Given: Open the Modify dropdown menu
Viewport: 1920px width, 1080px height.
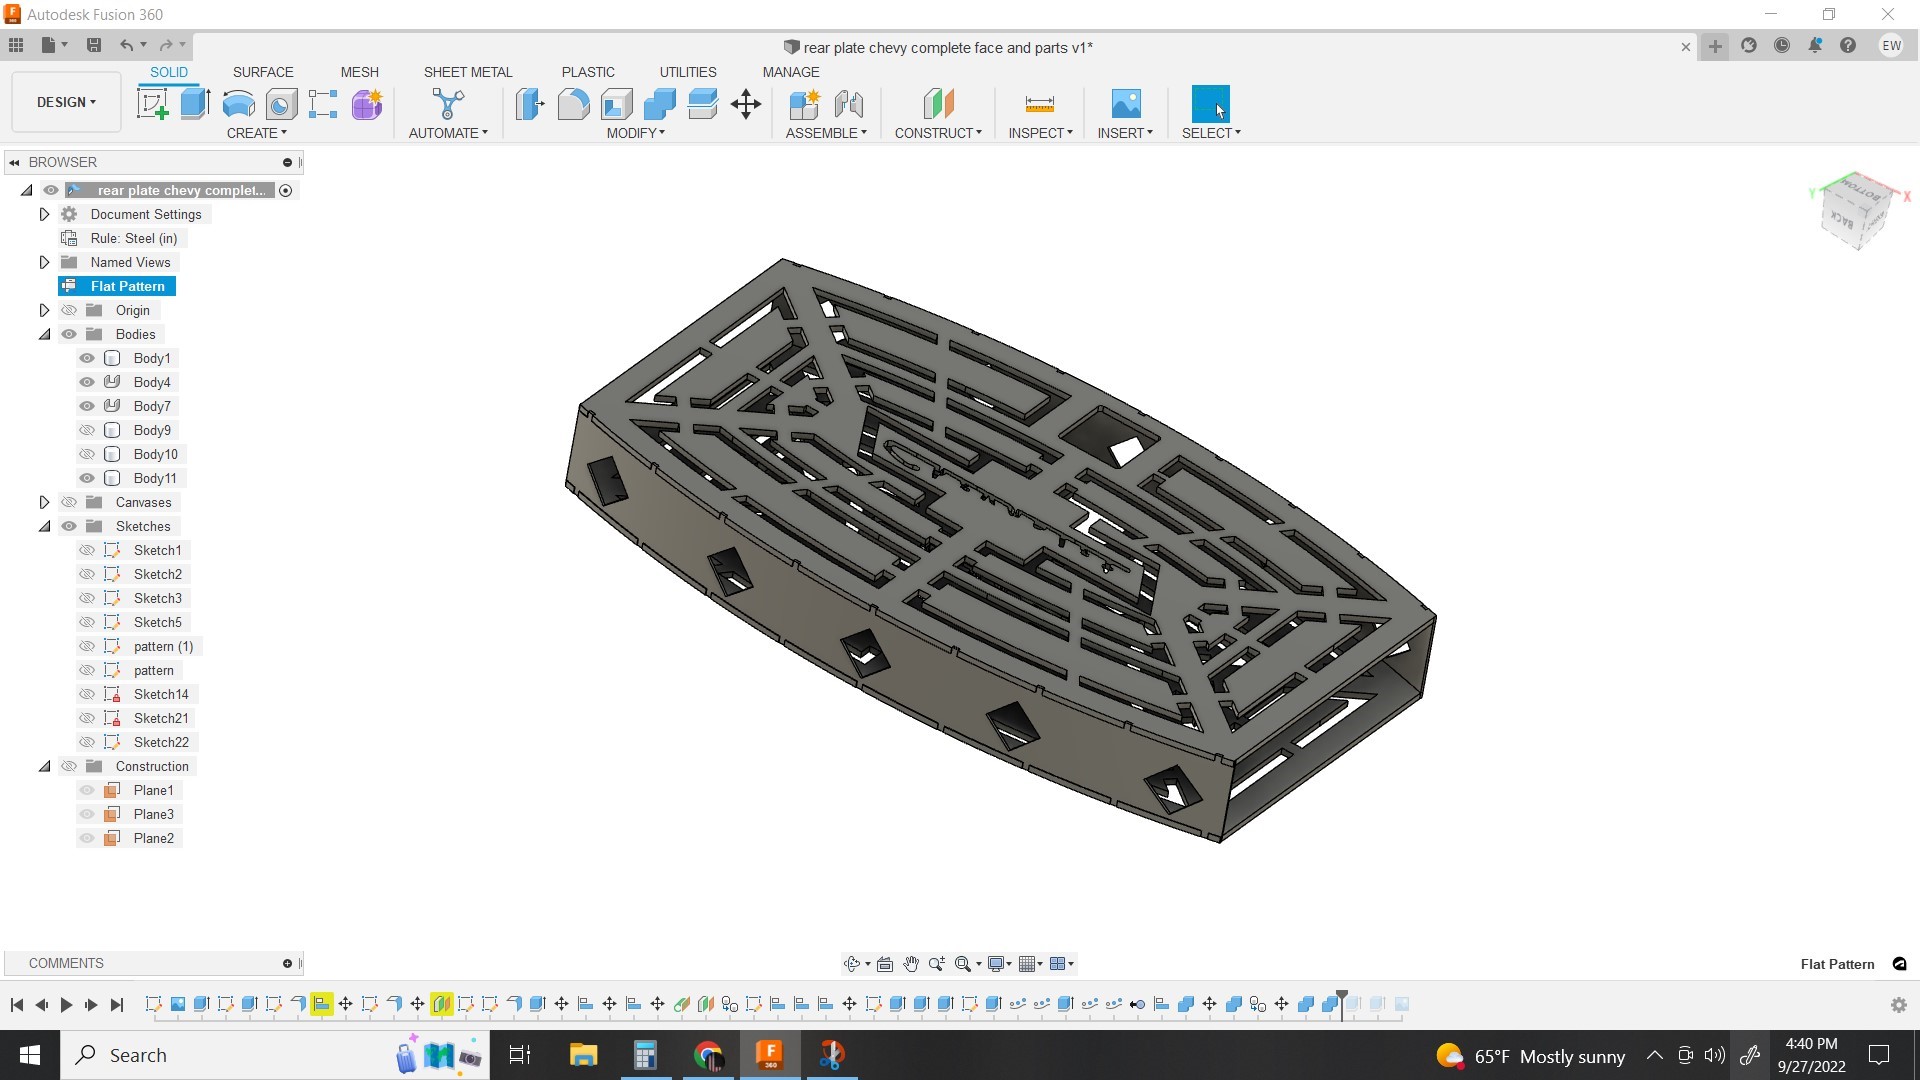Looking at the screenshot, I should [636, 132].
